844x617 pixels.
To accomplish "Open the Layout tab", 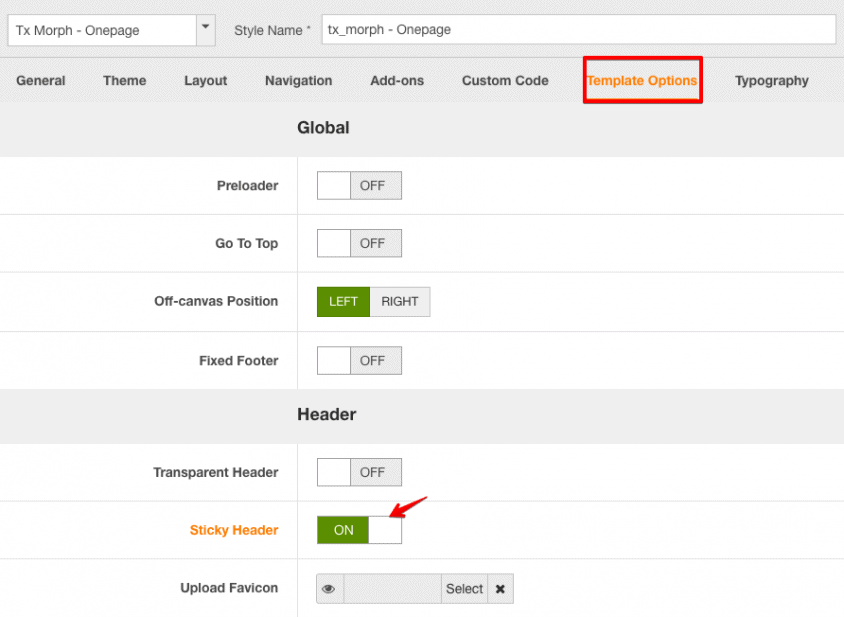I will click(x=206, y=81).
